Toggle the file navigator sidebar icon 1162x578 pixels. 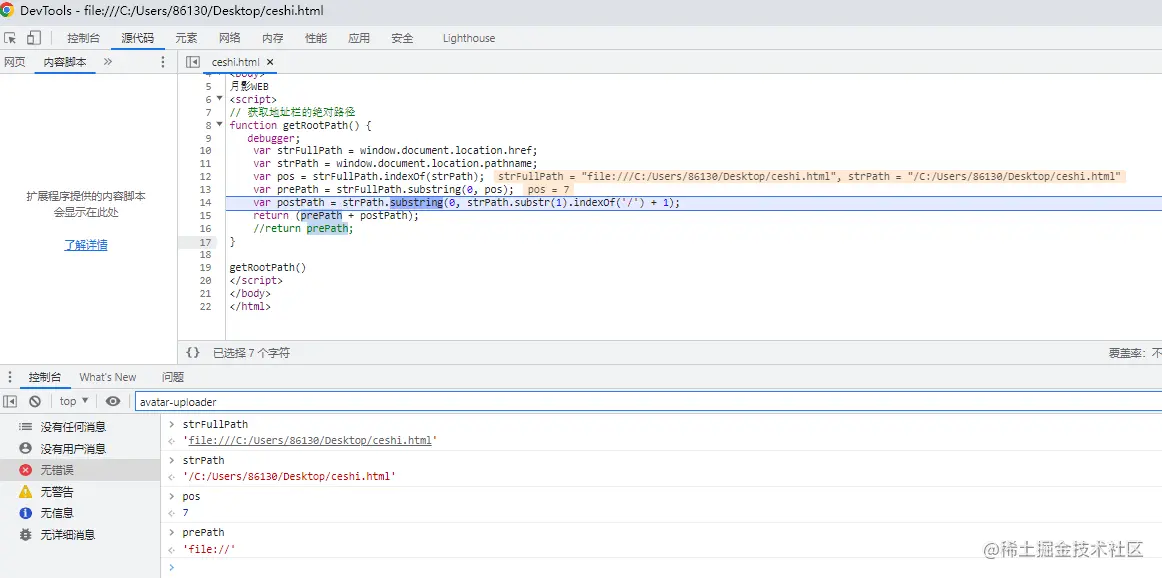pos(193,62)
